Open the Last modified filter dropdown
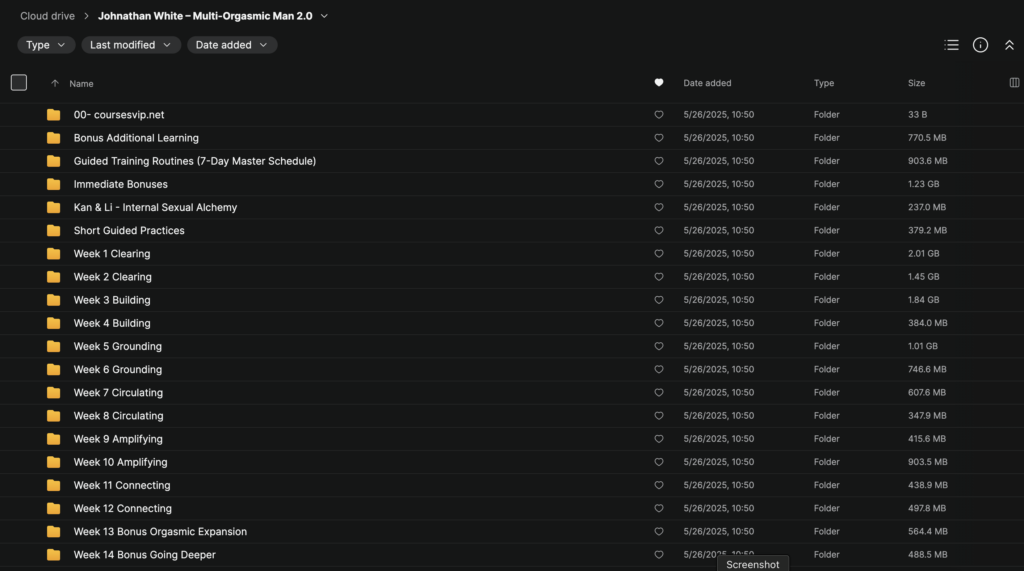This screenshot has height=571, width=1024. 129,45
